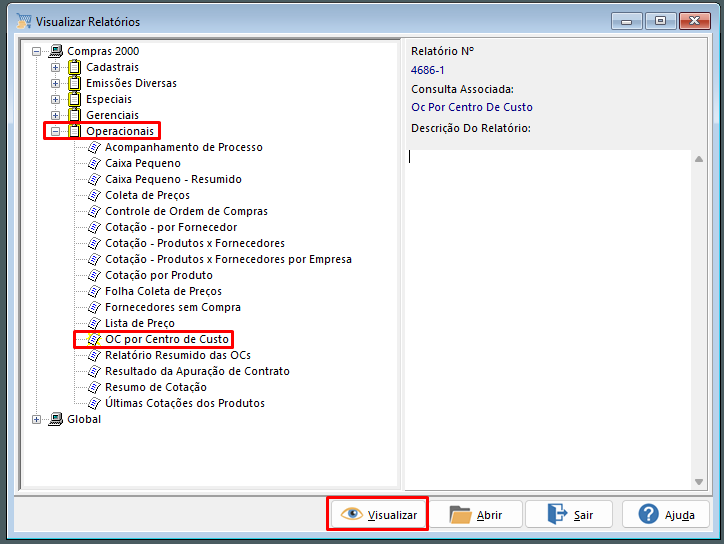724x544 pixels.
Task: Select Últimas Cotações dos Produtos report
Action: [185, 403]
